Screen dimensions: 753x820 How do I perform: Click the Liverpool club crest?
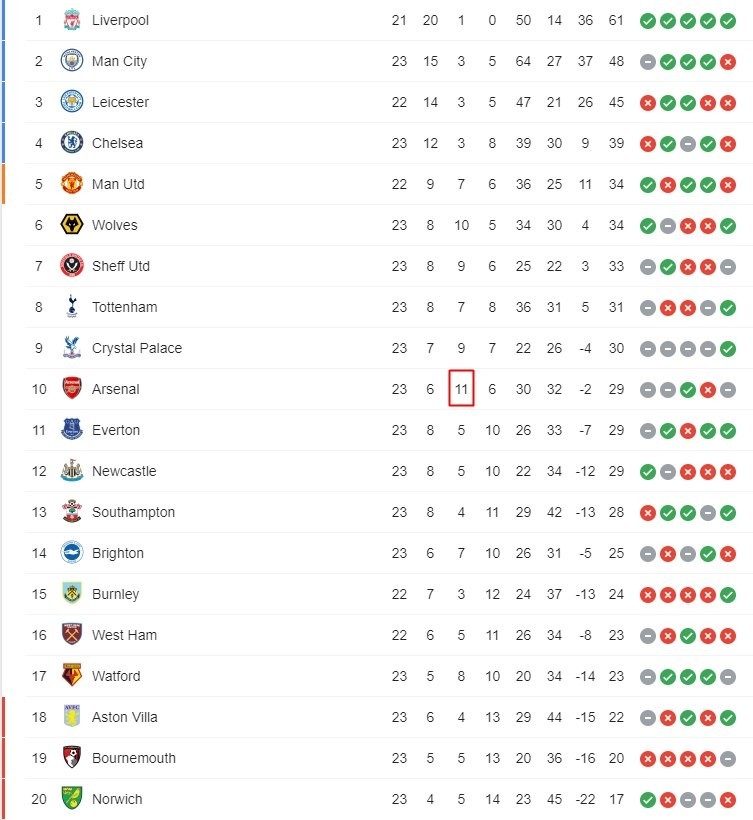(71, 20)
